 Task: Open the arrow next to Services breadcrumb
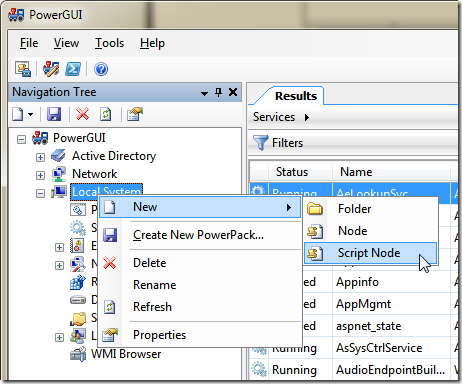[x=307, y=117]
